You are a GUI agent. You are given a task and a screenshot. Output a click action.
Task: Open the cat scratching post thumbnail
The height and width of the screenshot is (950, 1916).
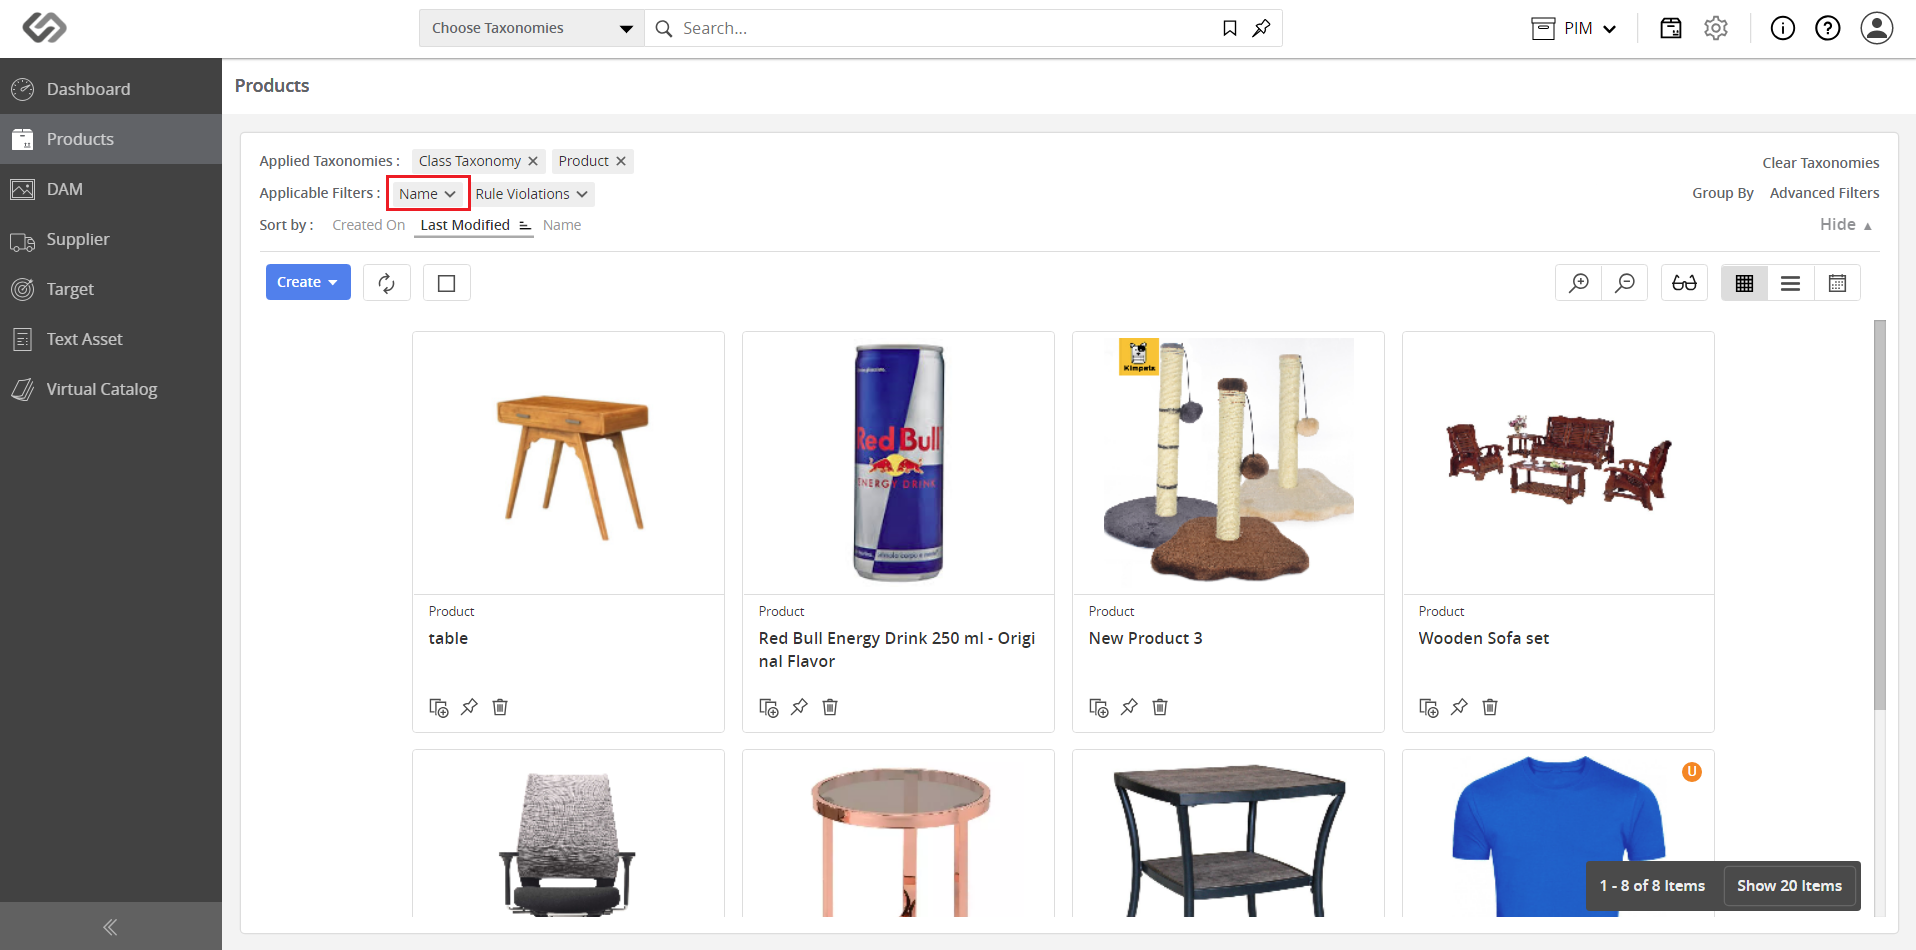pos(1229,464)
